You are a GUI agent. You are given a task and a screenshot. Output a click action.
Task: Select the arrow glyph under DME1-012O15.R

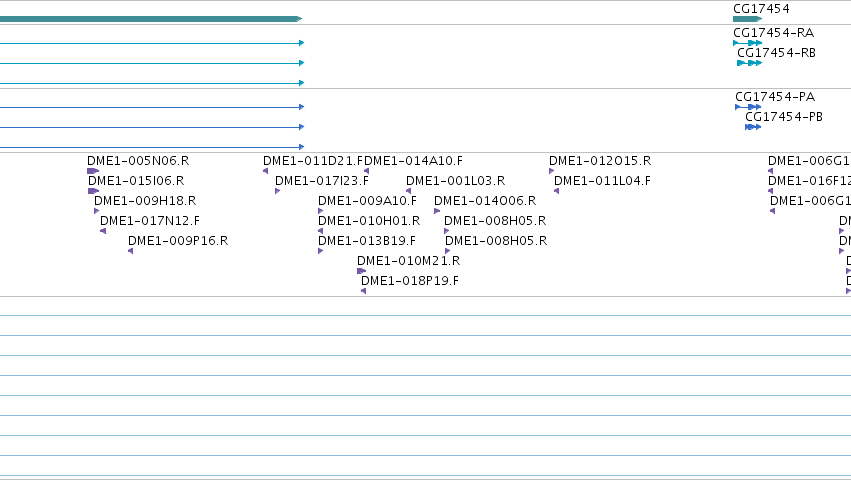pyautogui.click(x=551, y=171)
